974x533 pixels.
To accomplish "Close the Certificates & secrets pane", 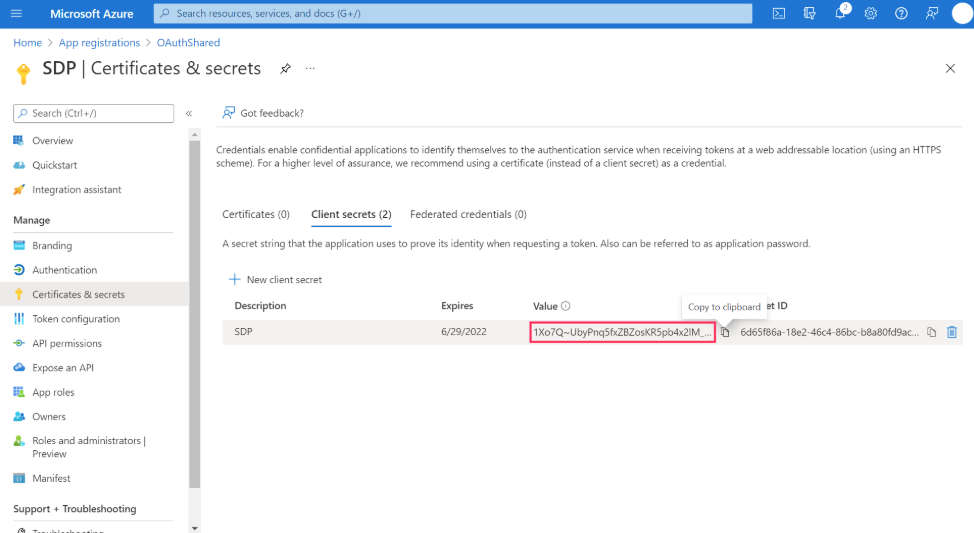I will coord(950,68).
